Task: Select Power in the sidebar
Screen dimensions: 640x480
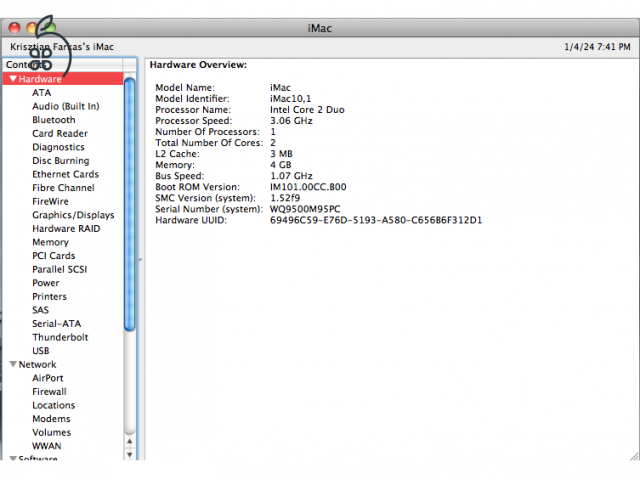Action: (46, 283)
